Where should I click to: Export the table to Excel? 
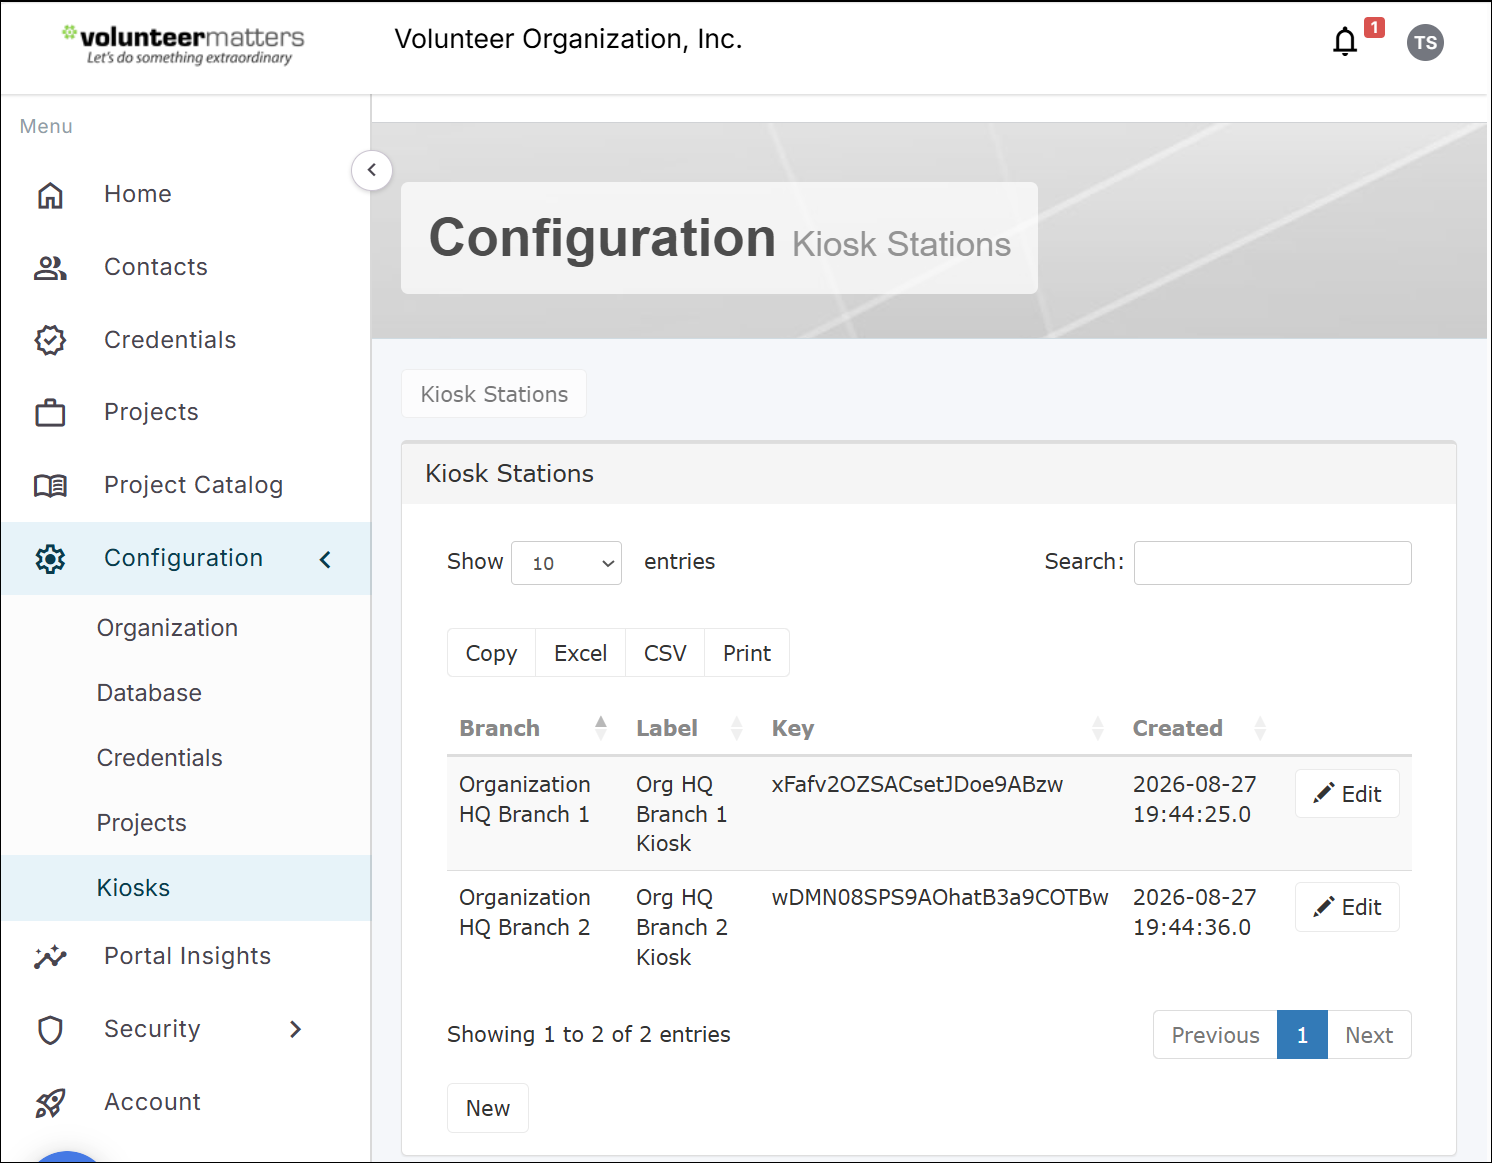point(581,653)
